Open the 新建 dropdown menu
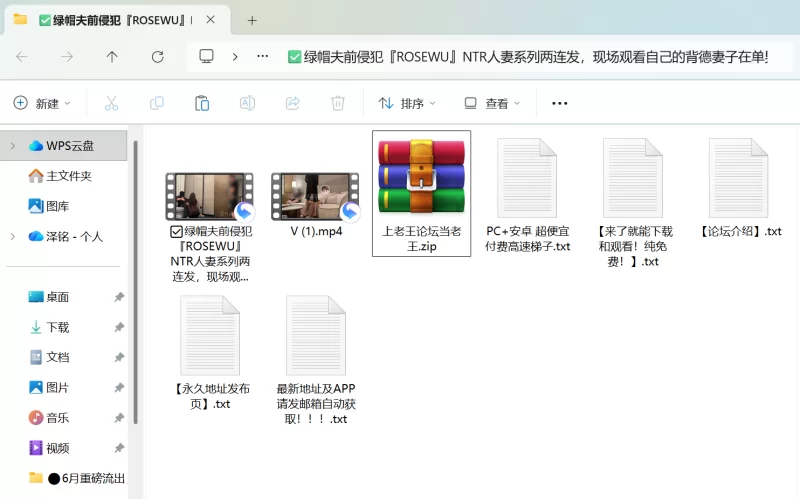 point(42,103)
